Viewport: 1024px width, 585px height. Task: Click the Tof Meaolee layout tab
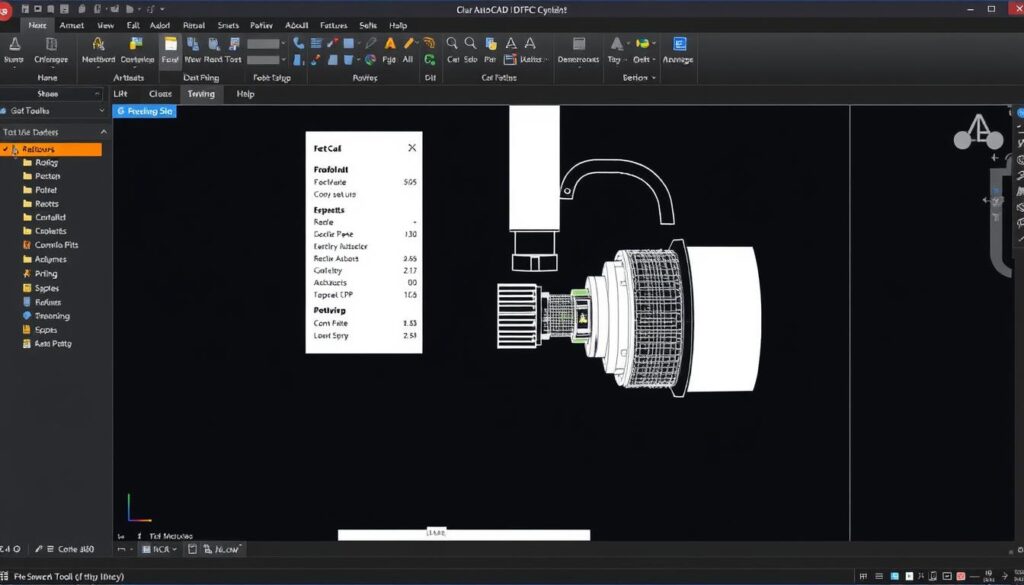click(x=170, y=535)
